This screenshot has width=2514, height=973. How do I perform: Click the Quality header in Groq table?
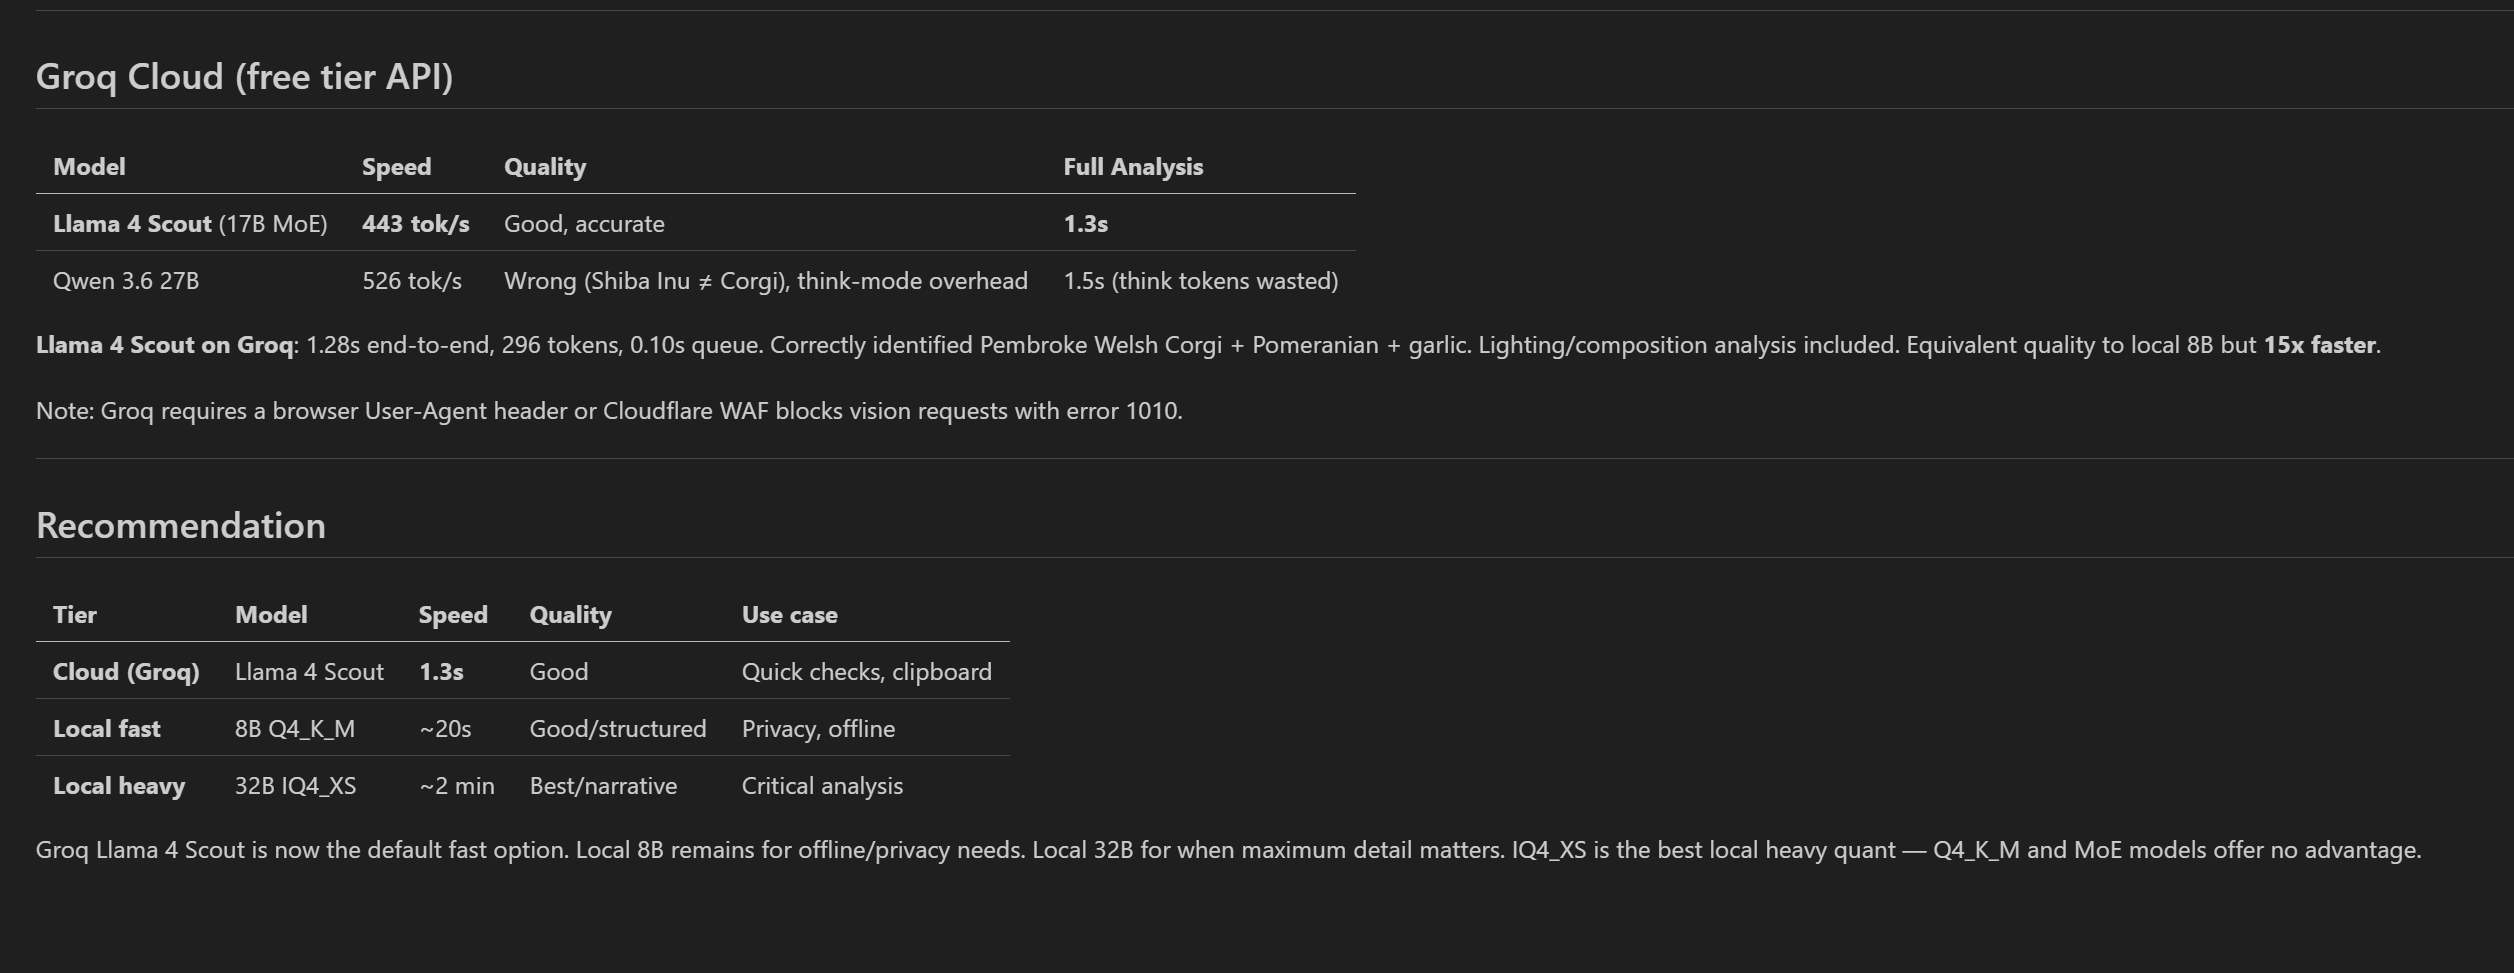(x=545, y=167)
